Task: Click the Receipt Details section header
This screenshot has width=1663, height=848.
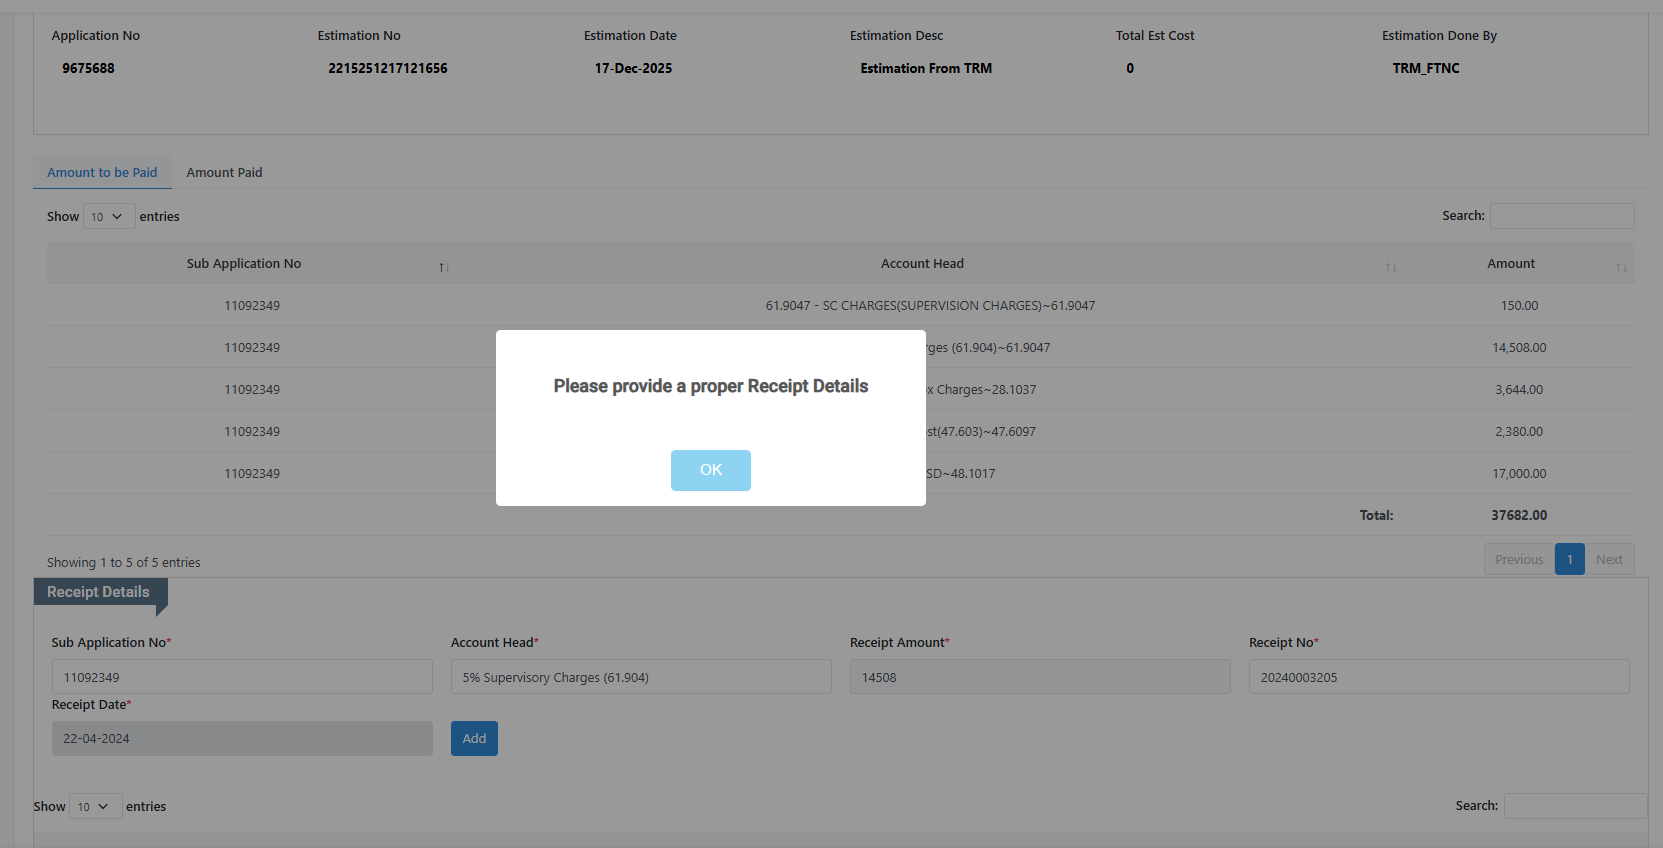Action: [99, 592]
